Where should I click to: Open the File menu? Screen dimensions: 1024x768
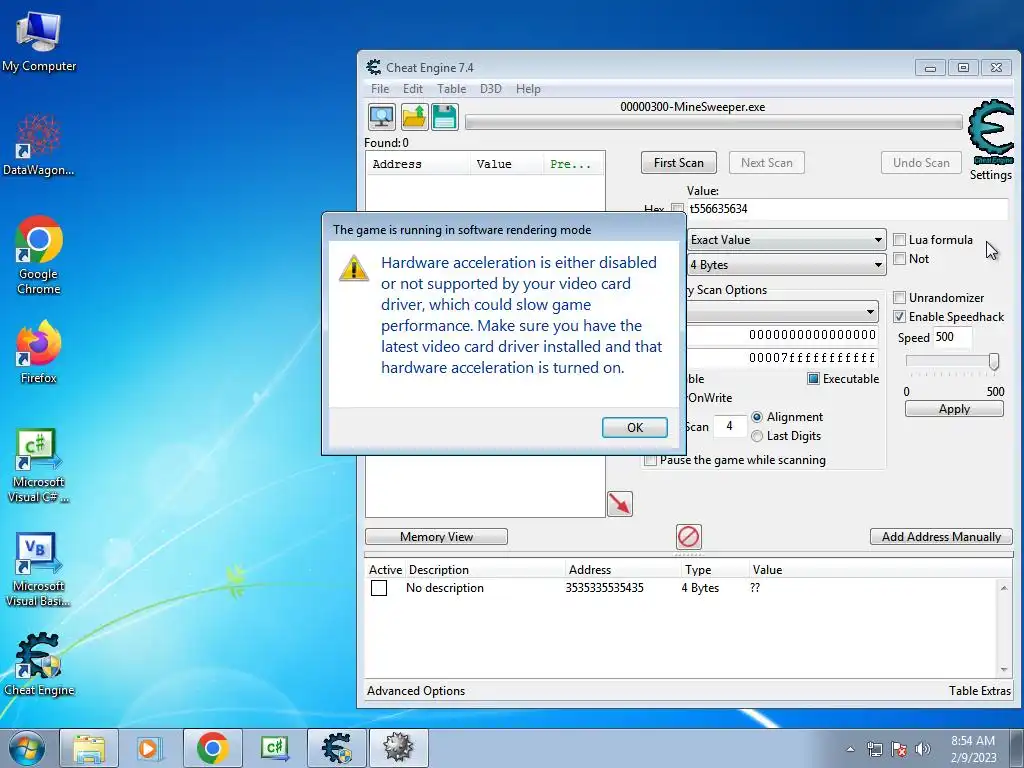coord(379,89)
